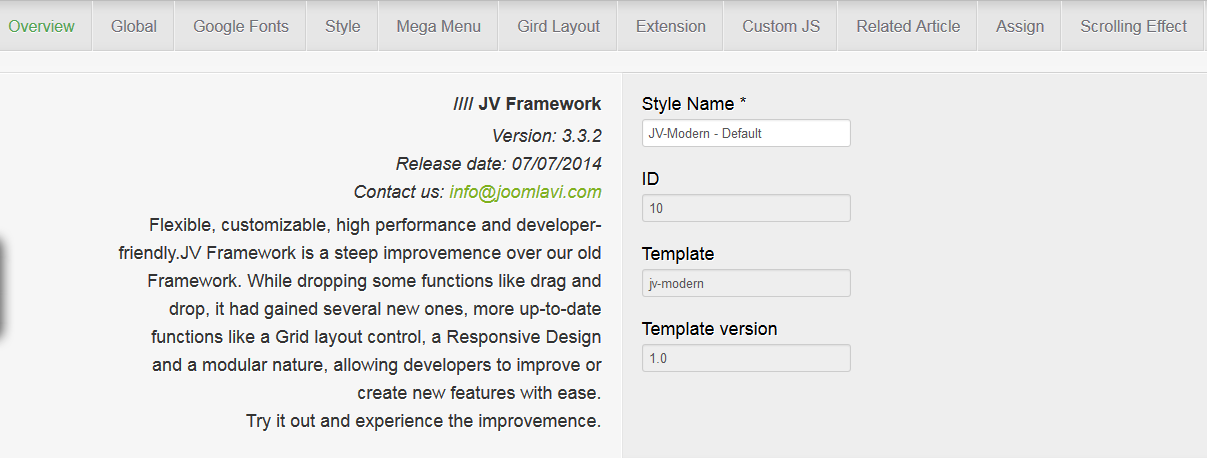The image size is (1207, 468).
Task: Open the Custom JS tab
Action: pyautogui.click(x=781, y=26)
